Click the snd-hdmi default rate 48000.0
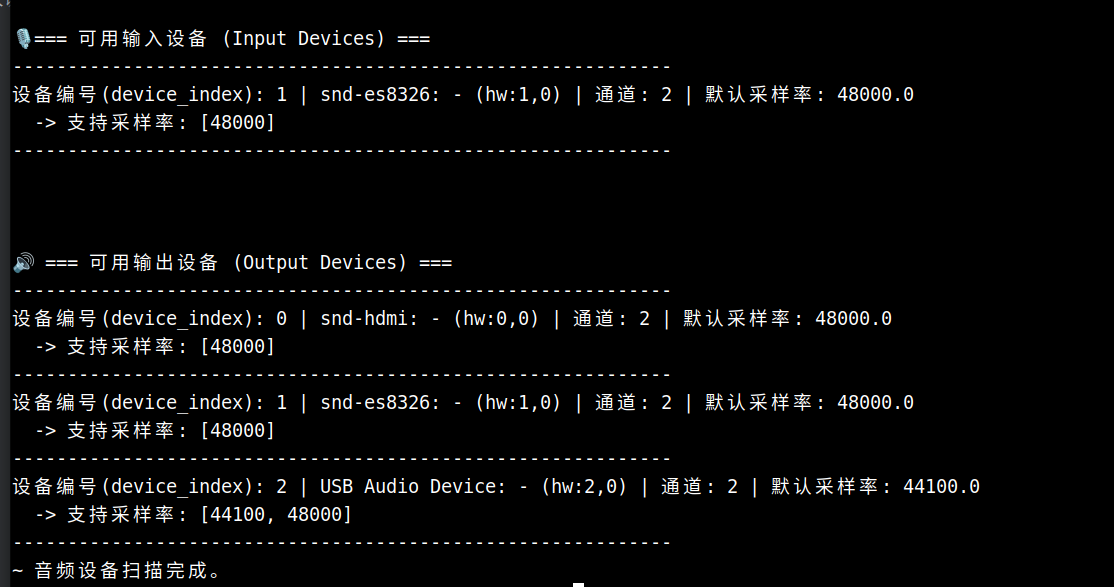The image size is (1114, 587). (853, 319)
